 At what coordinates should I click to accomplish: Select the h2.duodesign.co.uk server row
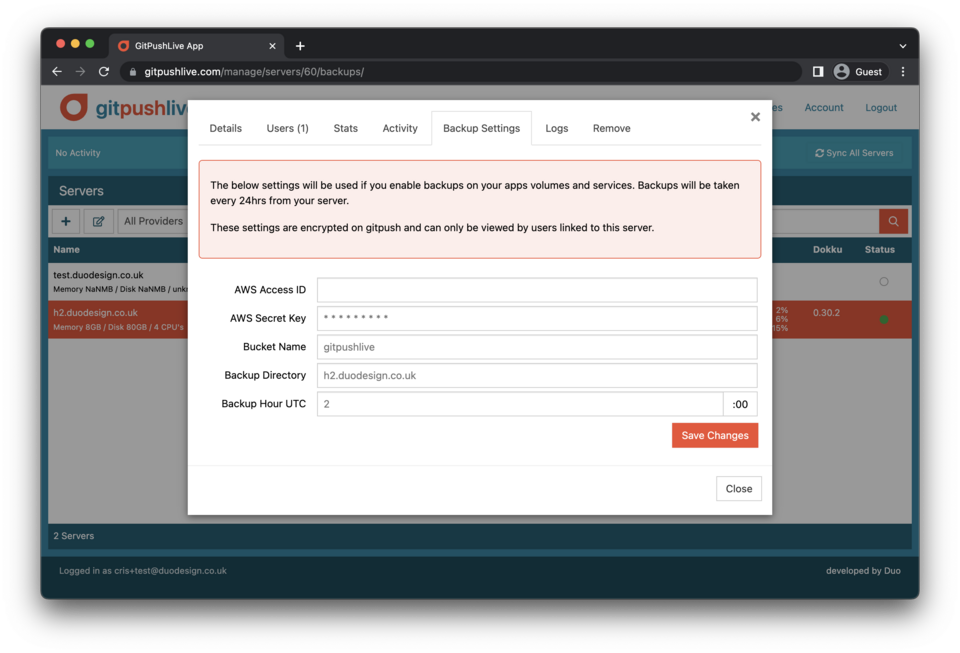[118, 319]
